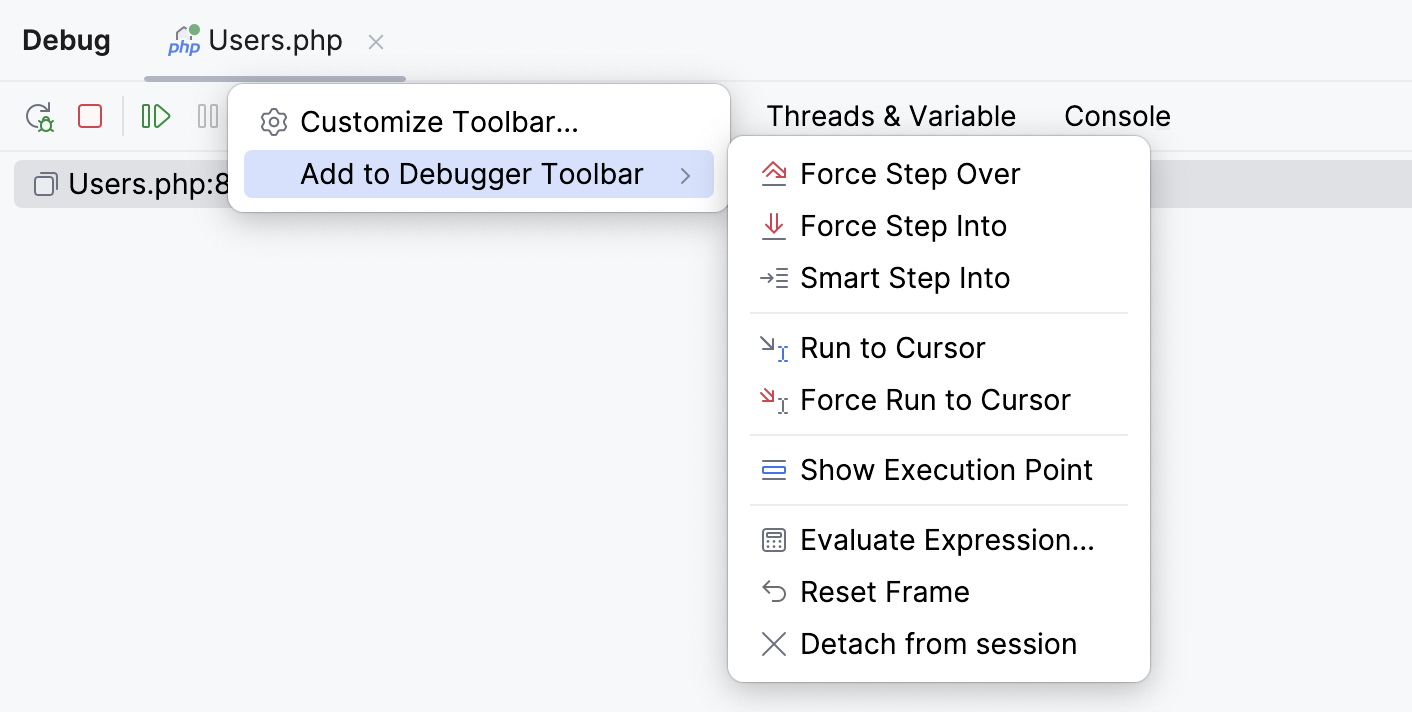Stop the debug session red square icon

tap(89, 116)
